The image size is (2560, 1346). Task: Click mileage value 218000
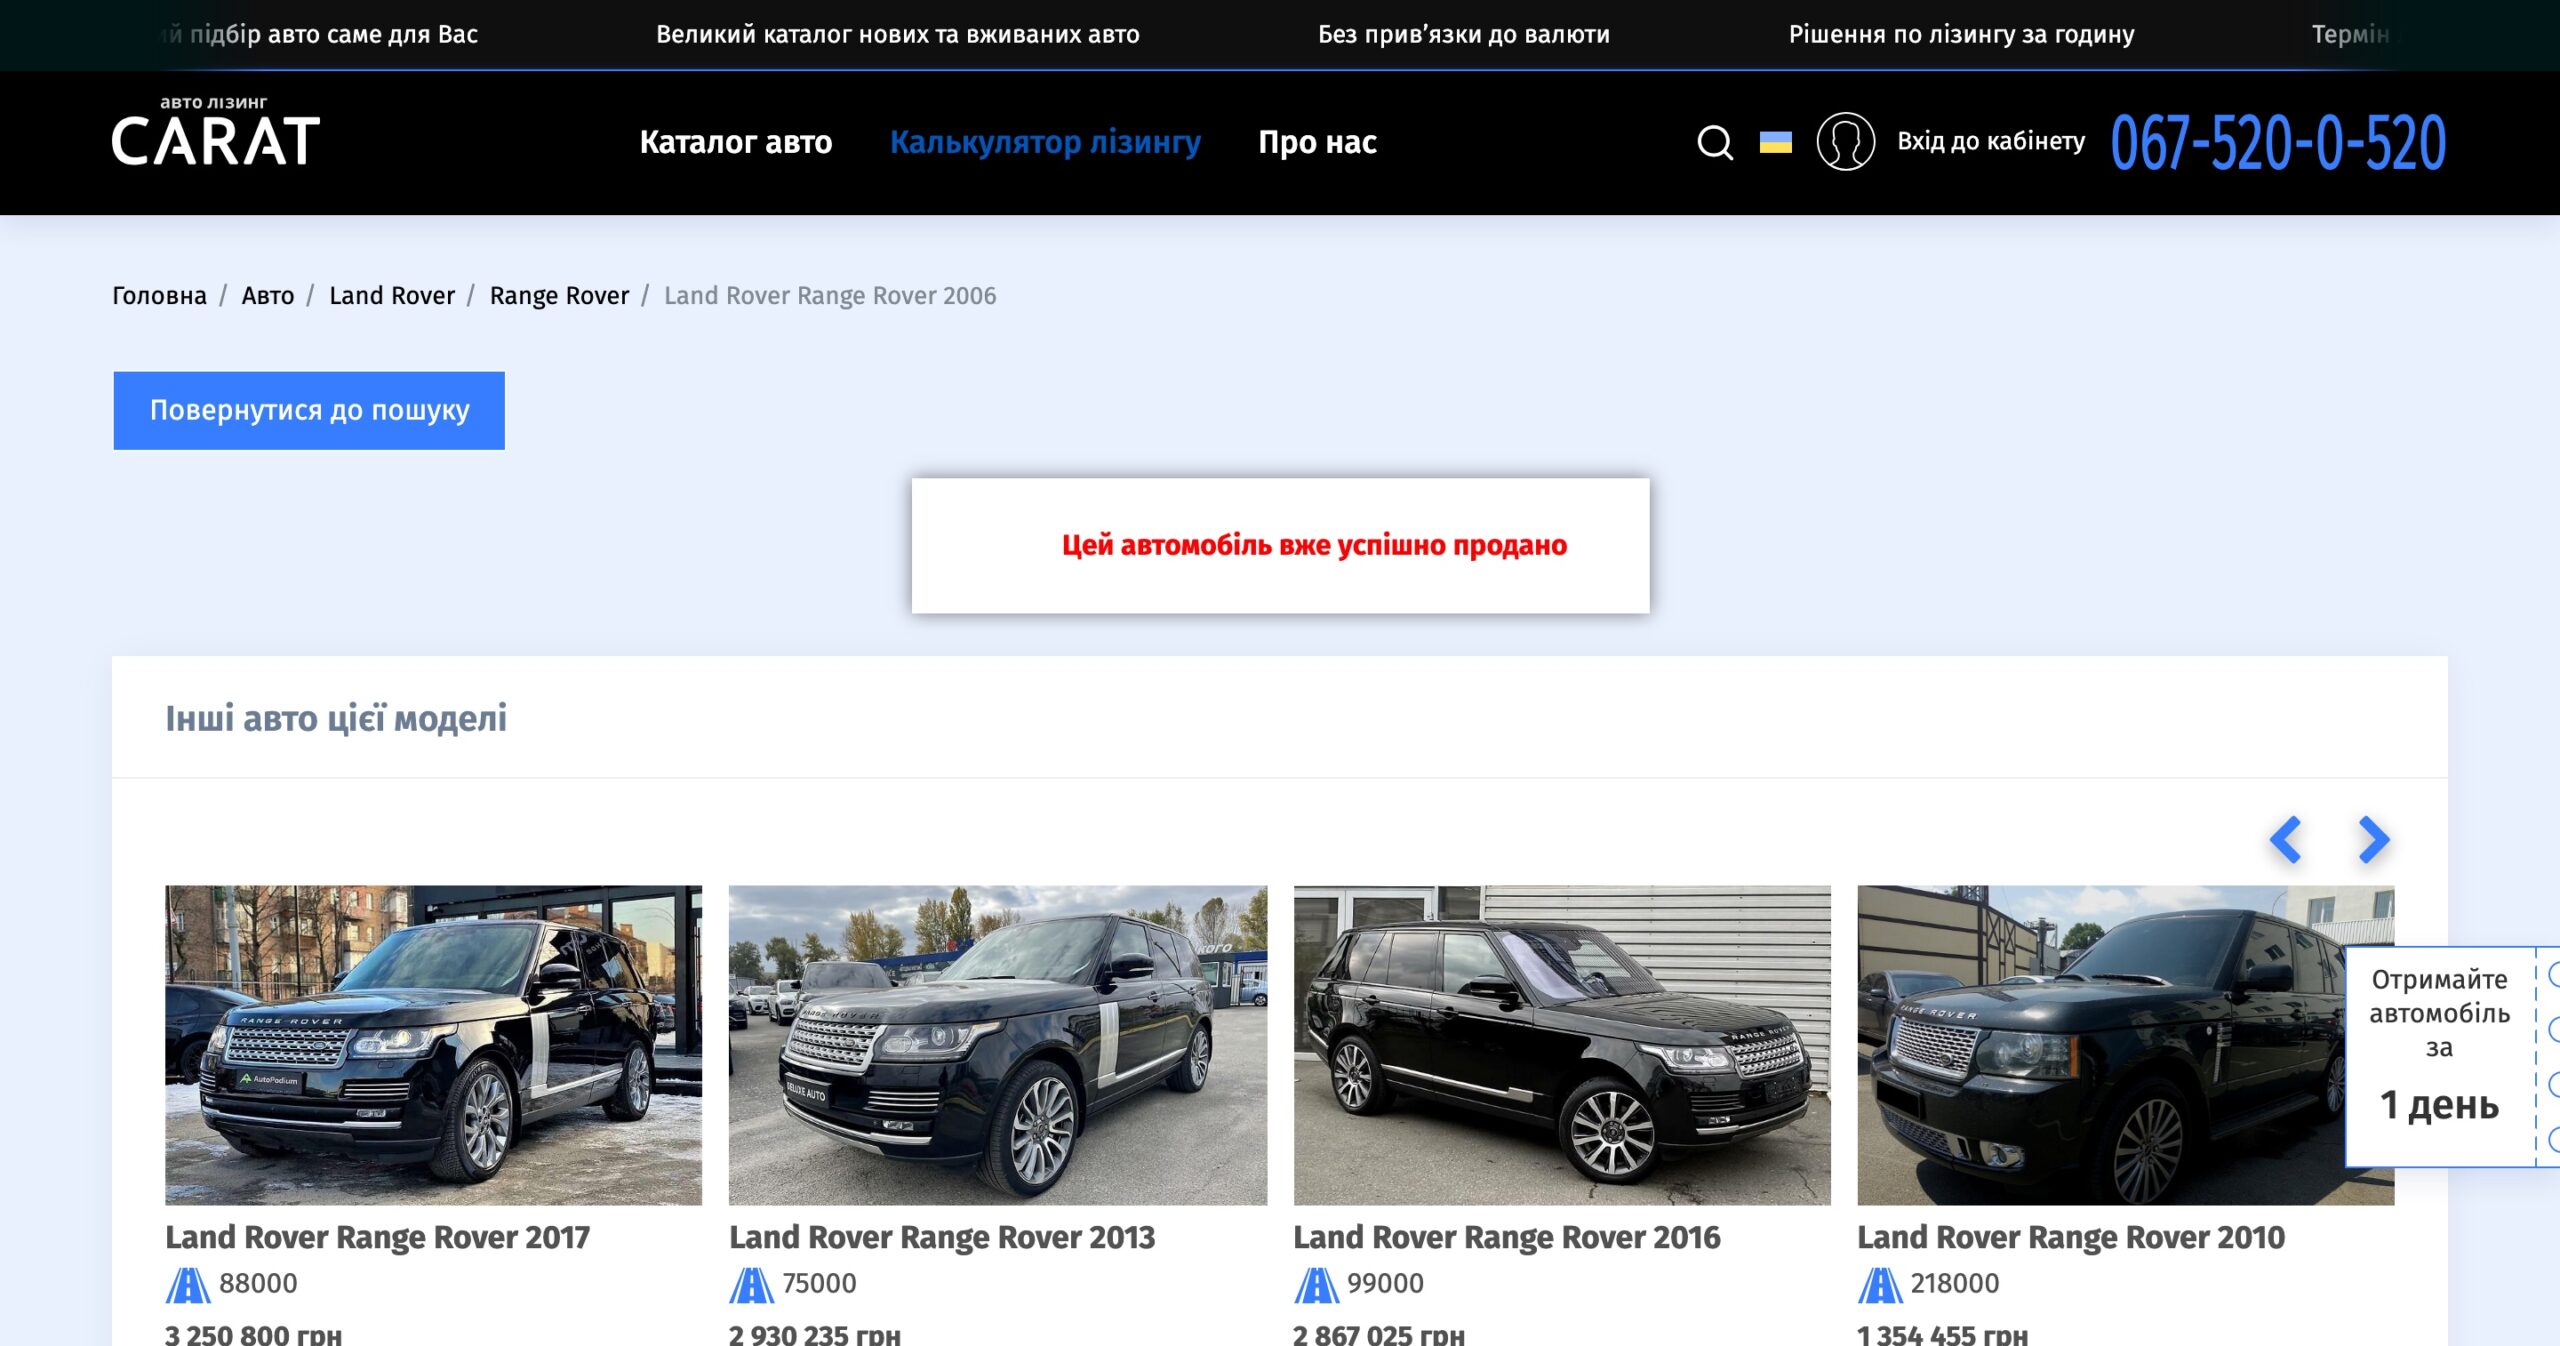[1955, 1283]
